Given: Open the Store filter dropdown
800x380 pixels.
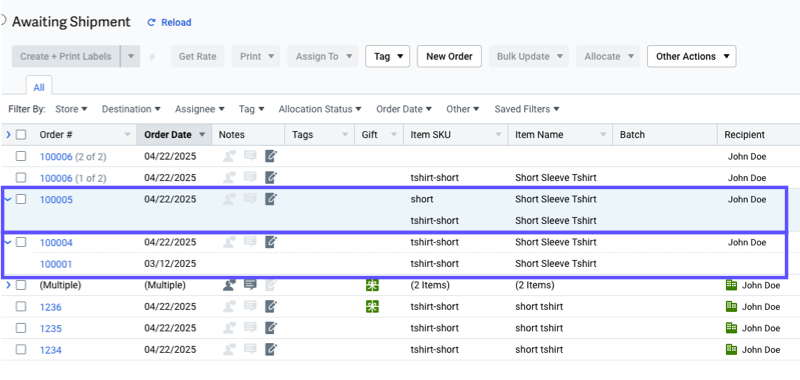Looking at the screenshot, I should [71, 109].
